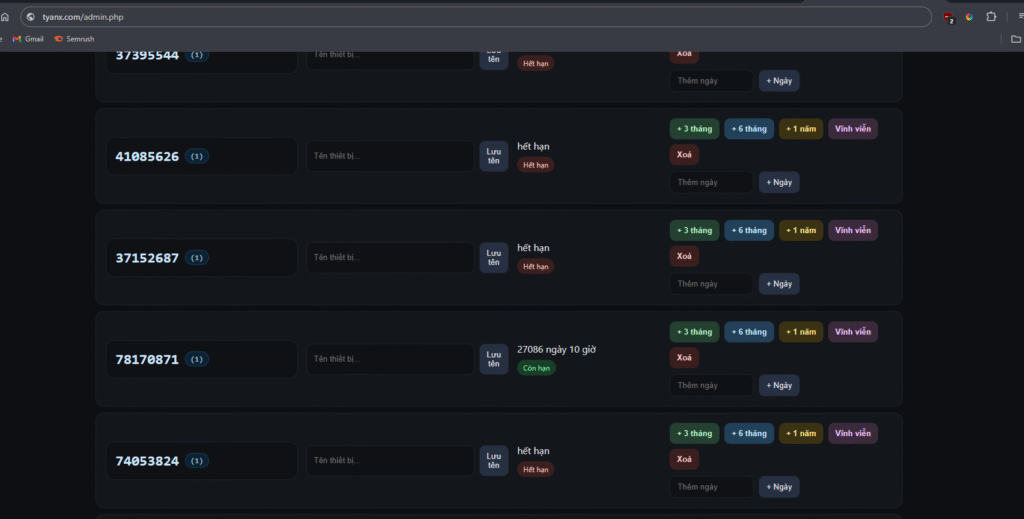Open the site information icon in address bar
The image size is (1024, 519).
(31, 17)
